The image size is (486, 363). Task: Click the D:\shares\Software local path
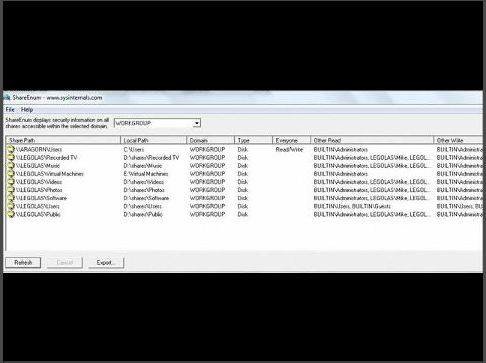[146, 198]
